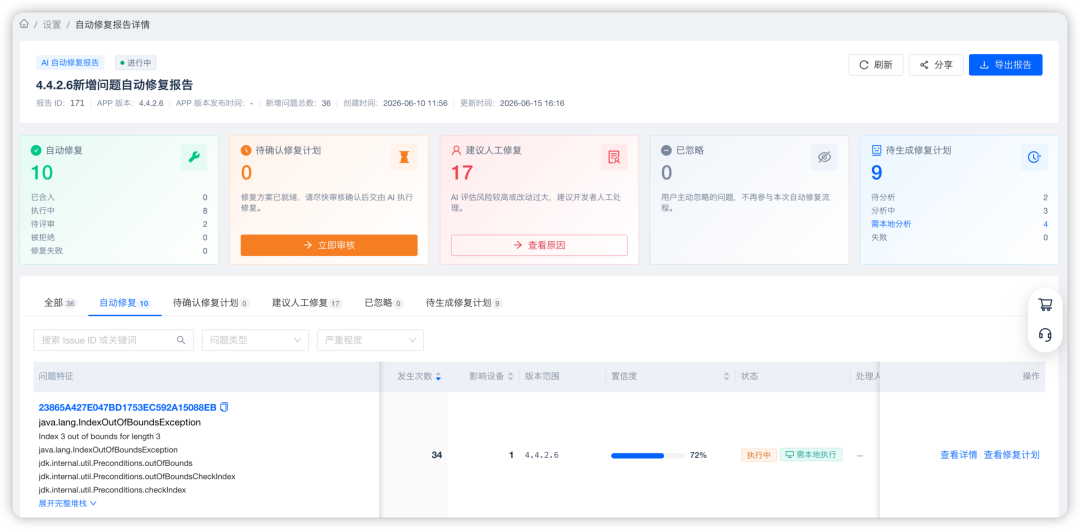Click the 查看原因 button

tap(539, 245)
